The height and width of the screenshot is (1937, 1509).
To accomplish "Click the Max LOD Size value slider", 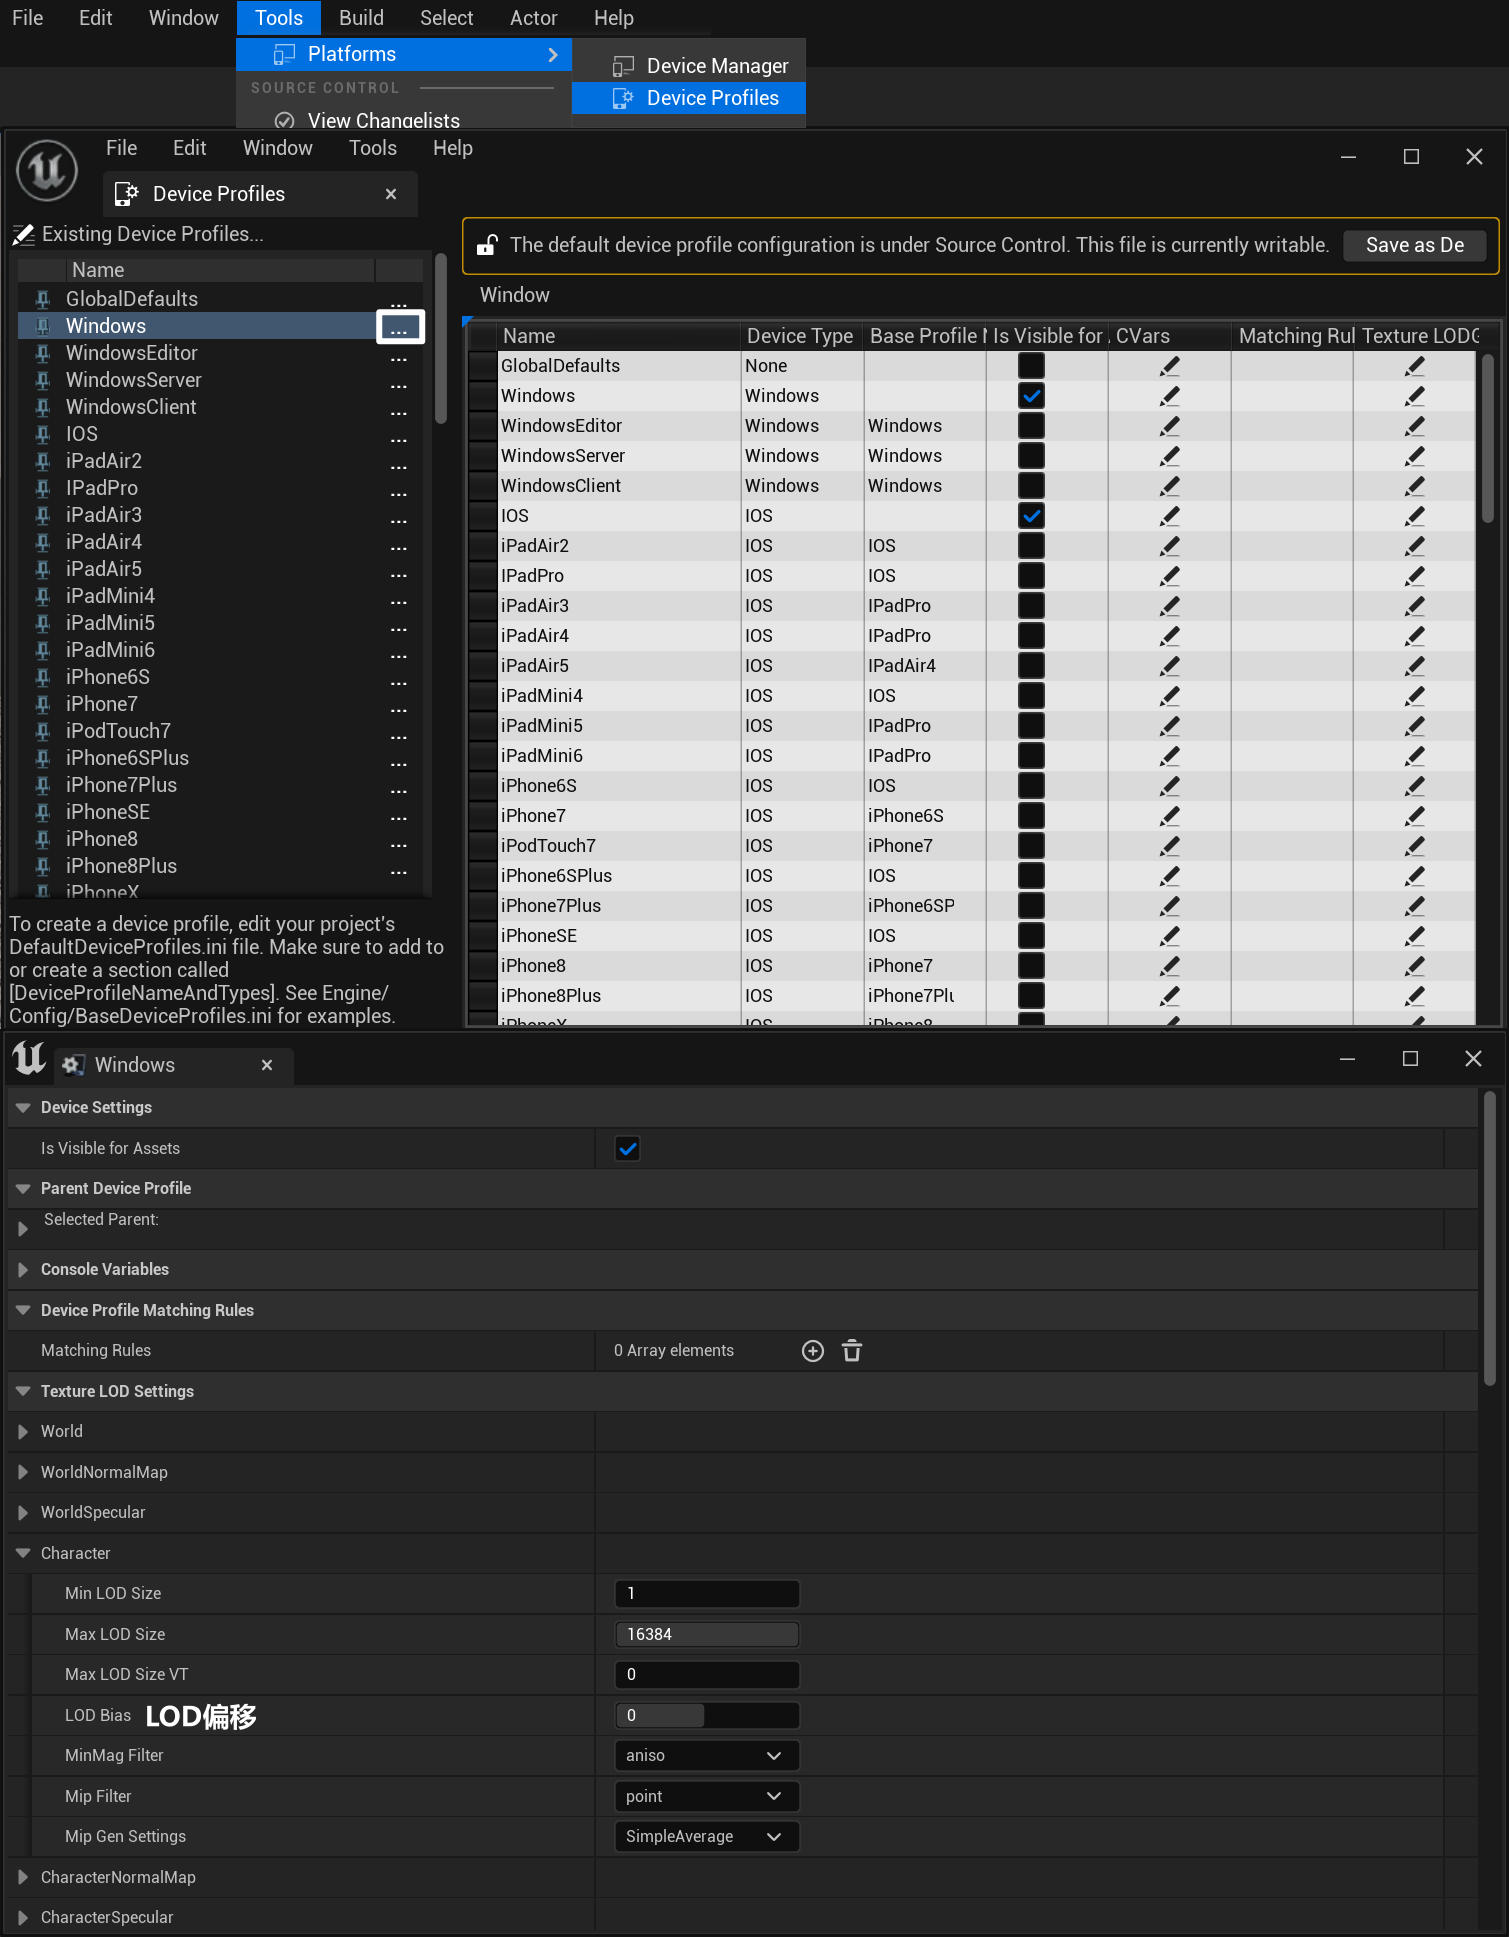I will [706, 1635].
